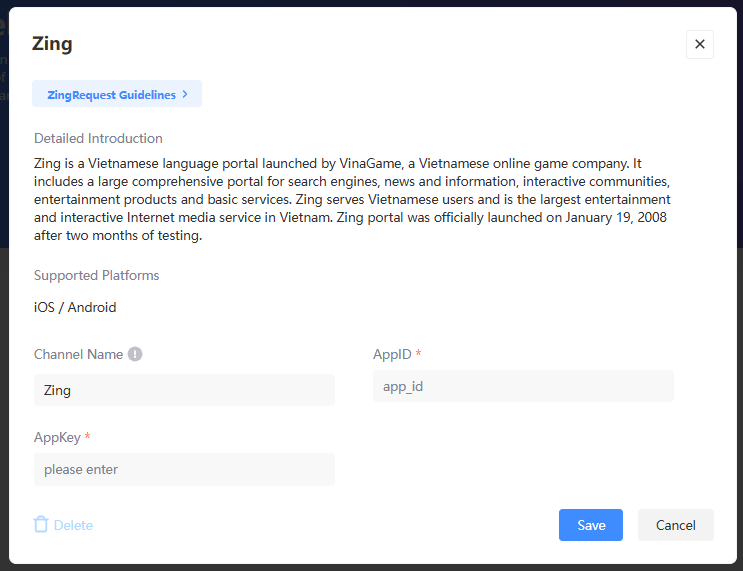Open the ZingRequest Guidelines link

pyautogui.click(x=117, y=94)
